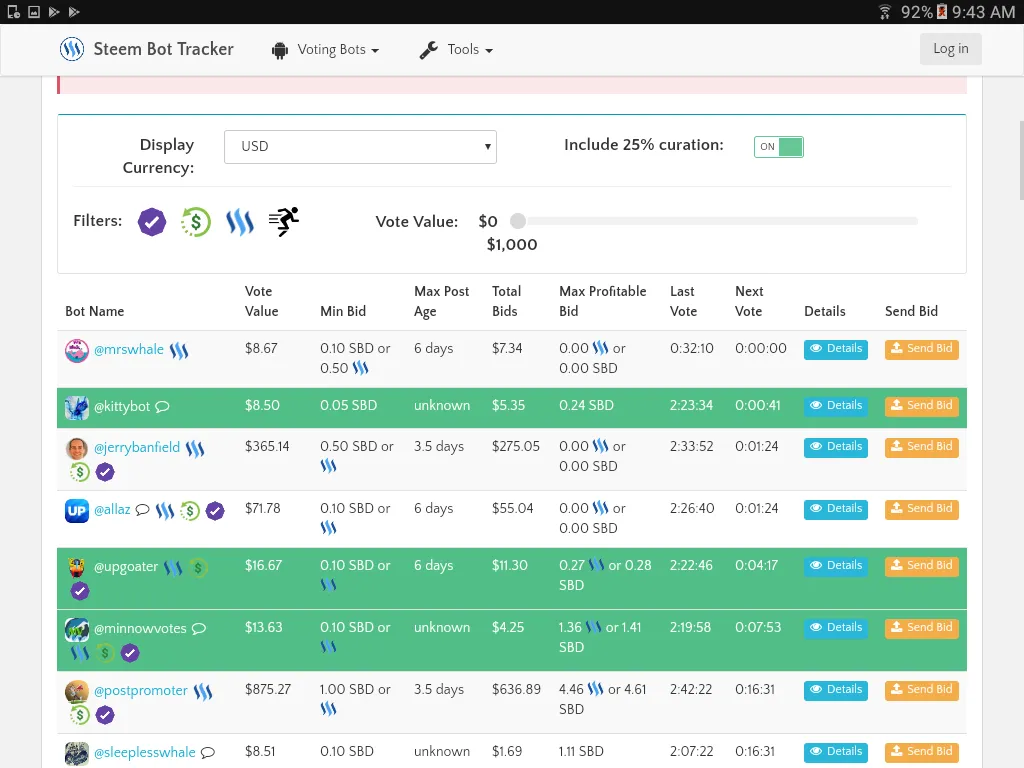The image size is (1024, 768).
Task: Send Bid to @minnowvotes
Action: point(921,628)
